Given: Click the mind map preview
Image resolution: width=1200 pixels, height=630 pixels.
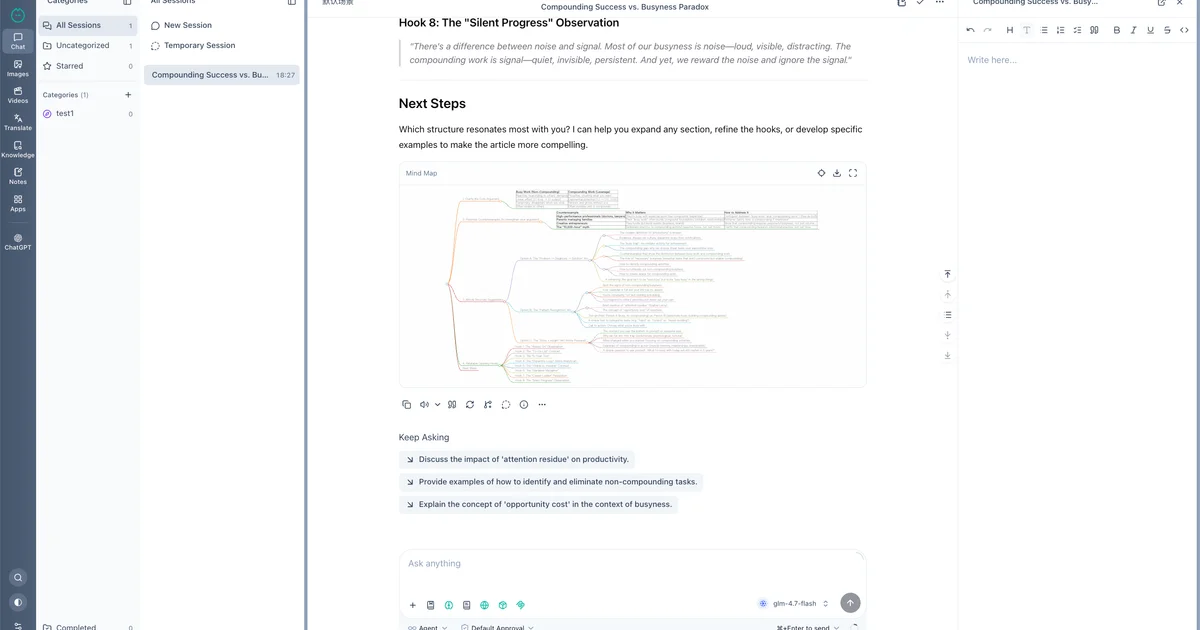Looking at the screenshot, I should click(632, 285).
